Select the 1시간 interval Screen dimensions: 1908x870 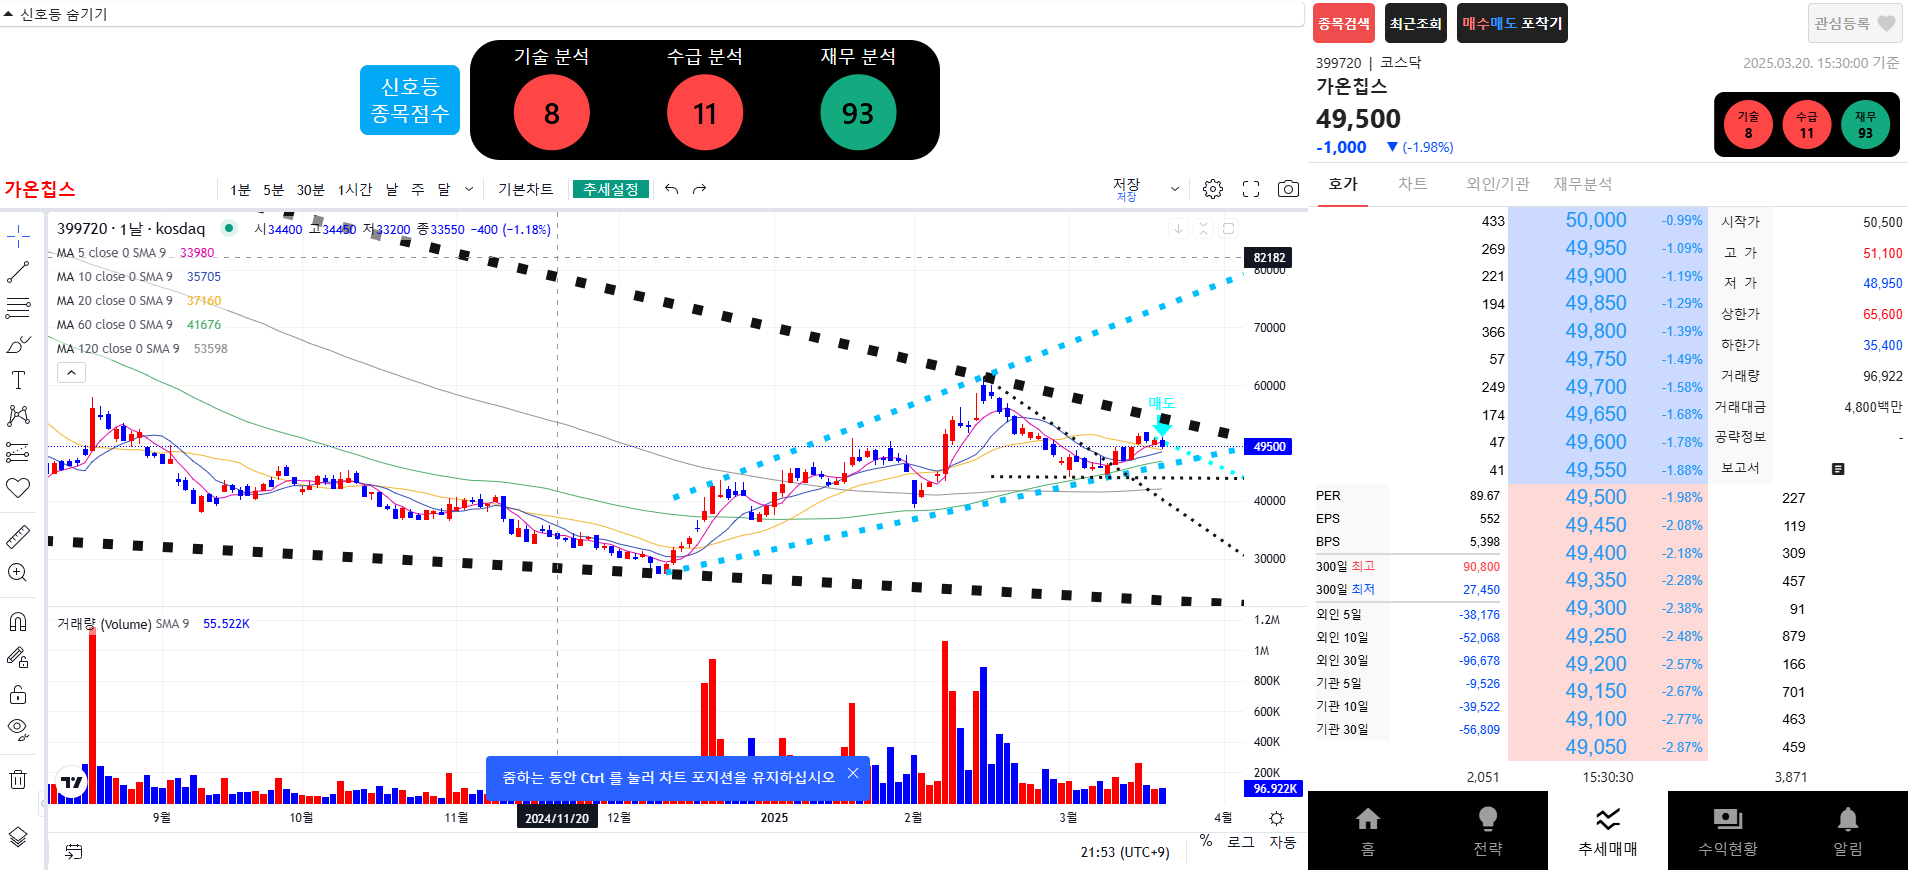coord(355,189)
